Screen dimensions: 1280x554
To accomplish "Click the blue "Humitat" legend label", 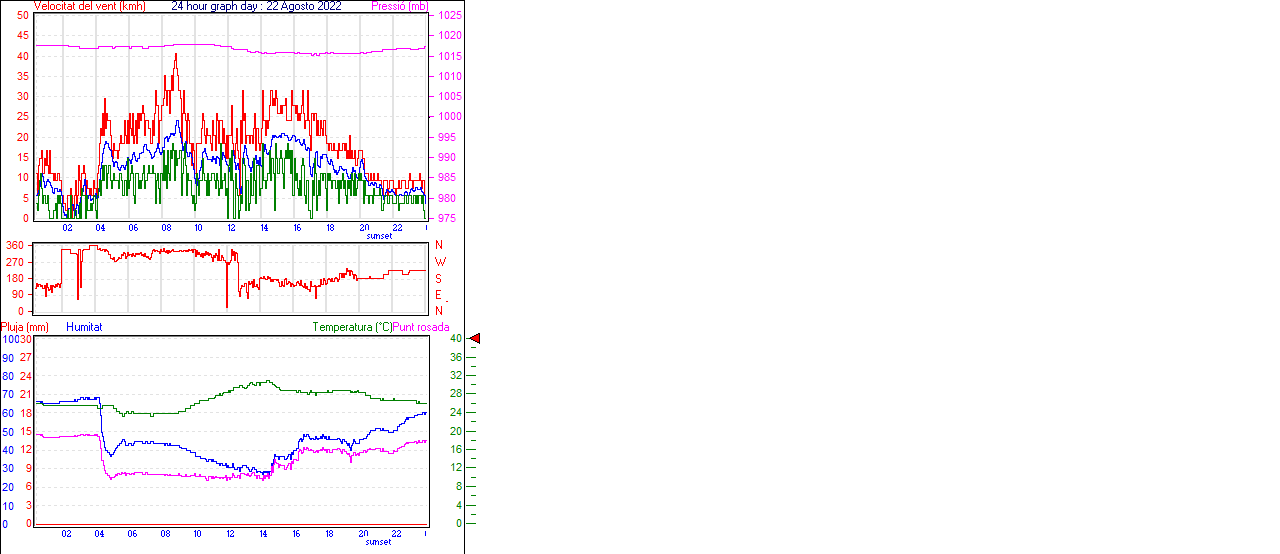I will click(84, 327).
